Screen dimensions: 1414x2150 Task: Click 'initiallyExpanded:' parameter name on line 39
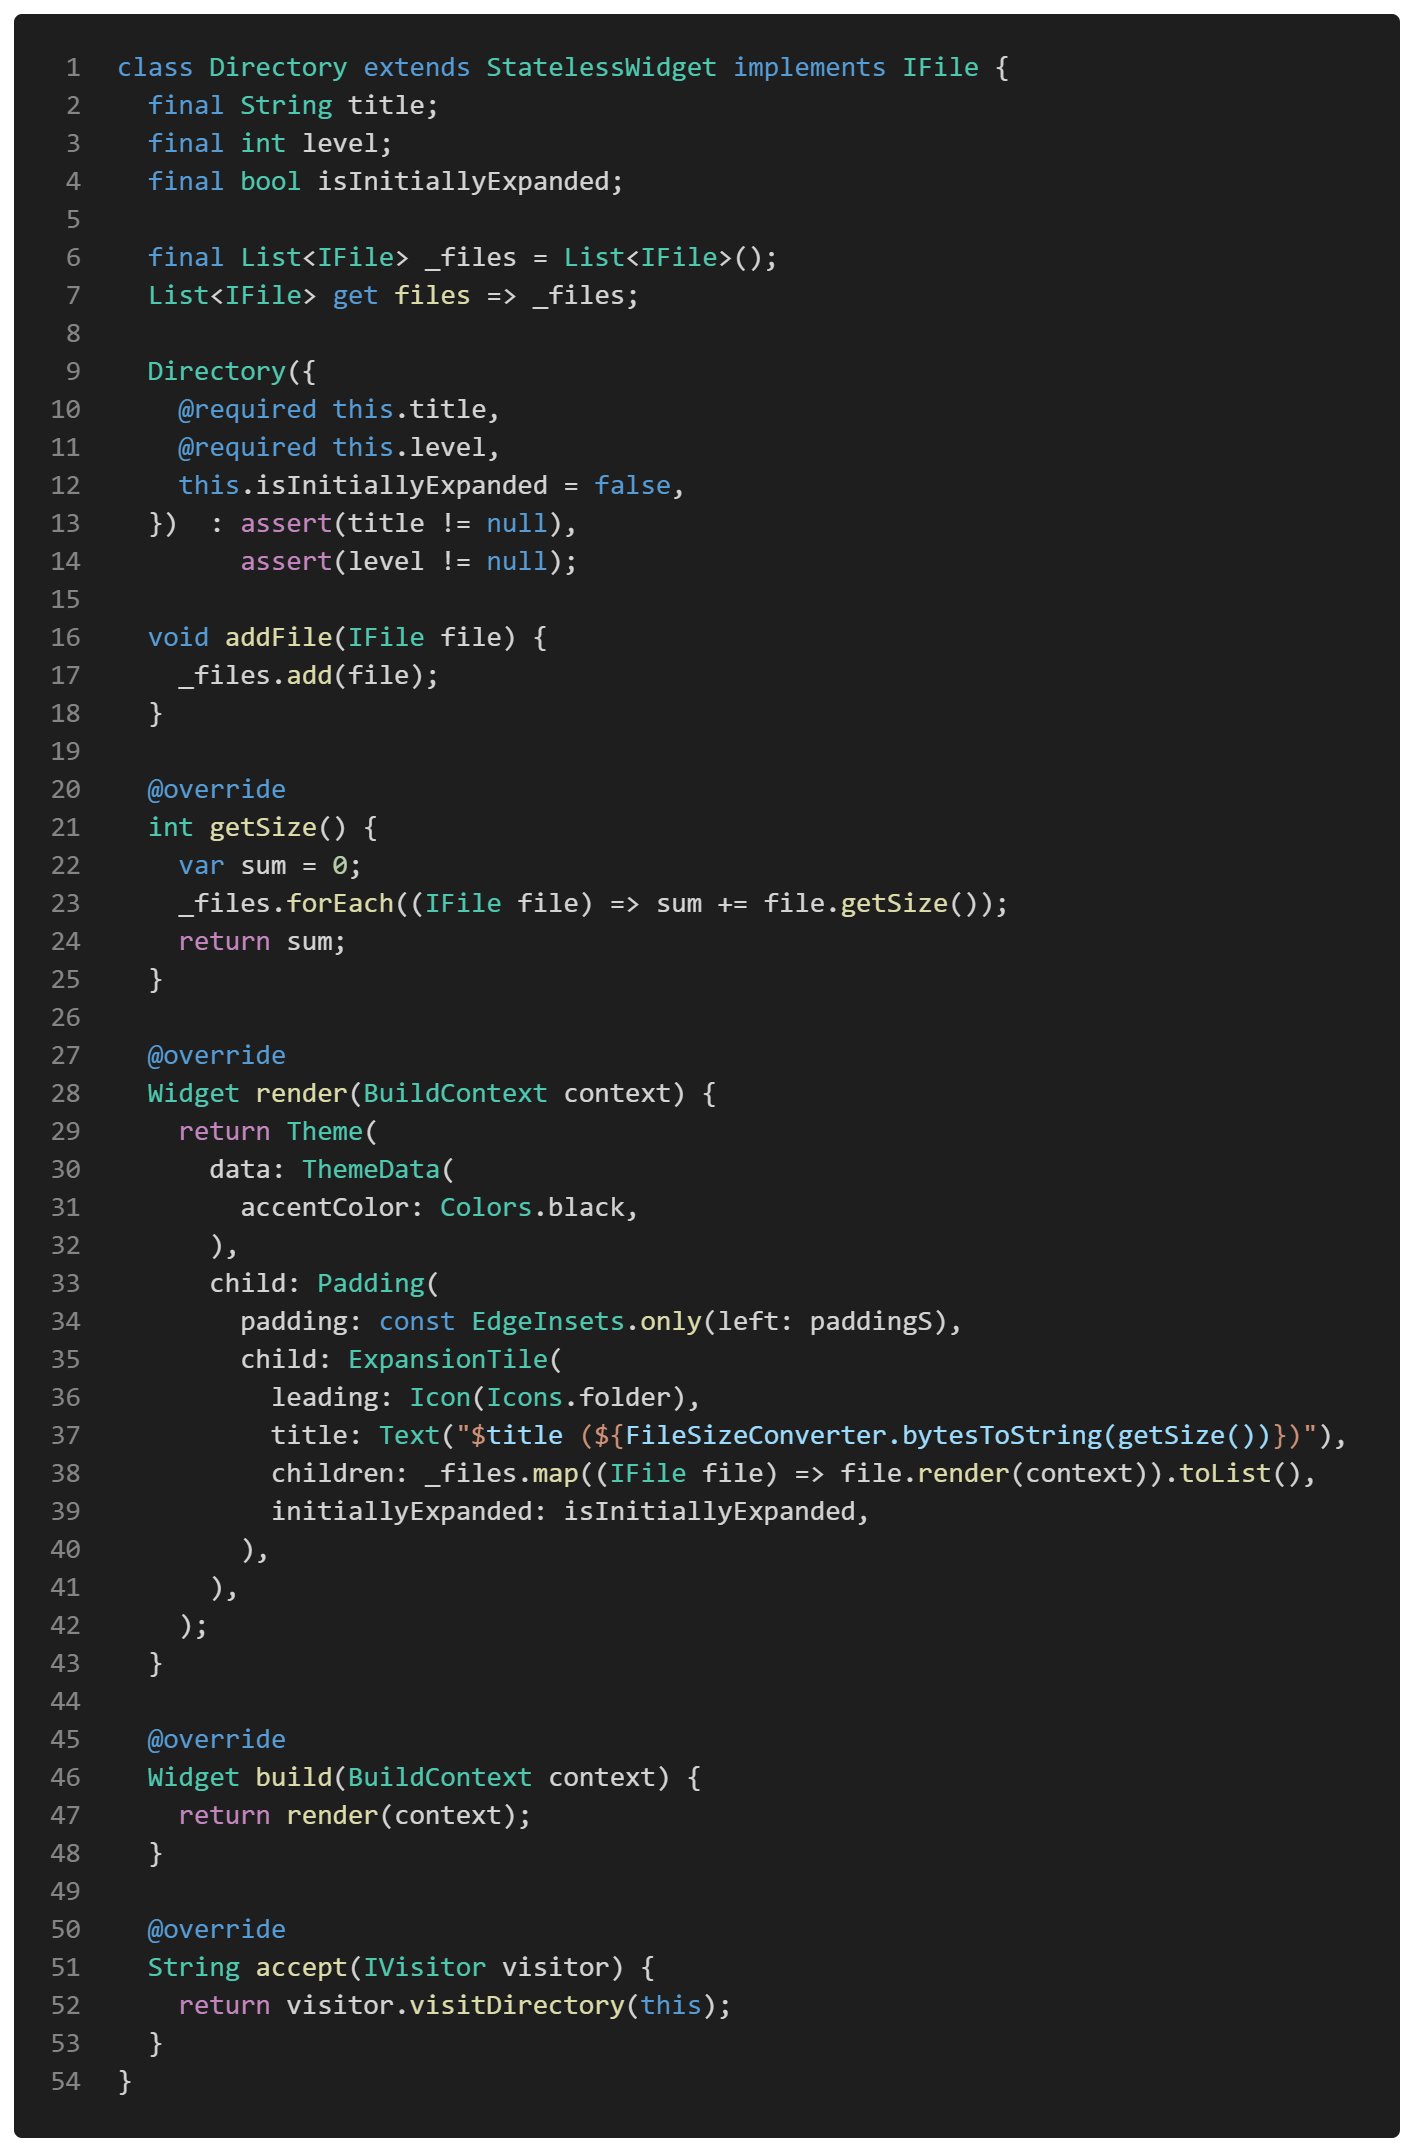click(x=409, y=1512)
